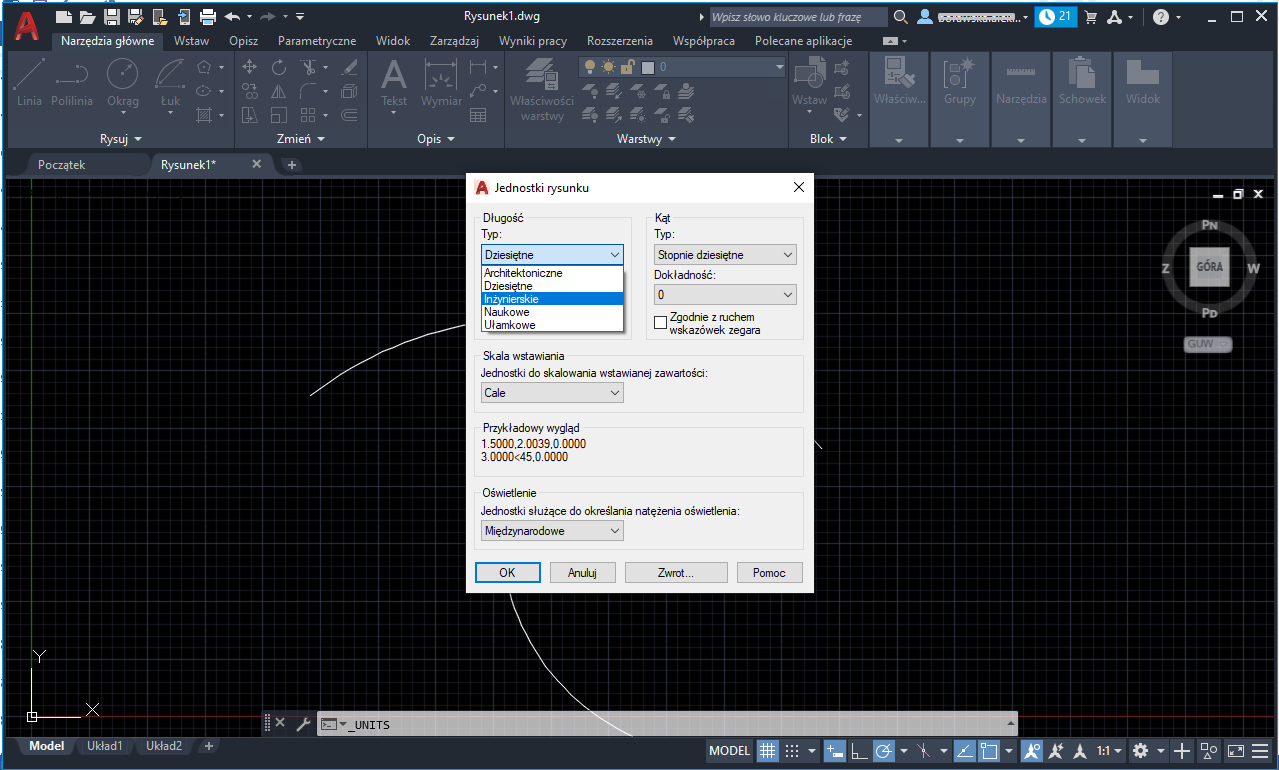This screenshot has height=770, width=1279.
Task: Toggle object snap square icon in status bar
Action: 989,750
